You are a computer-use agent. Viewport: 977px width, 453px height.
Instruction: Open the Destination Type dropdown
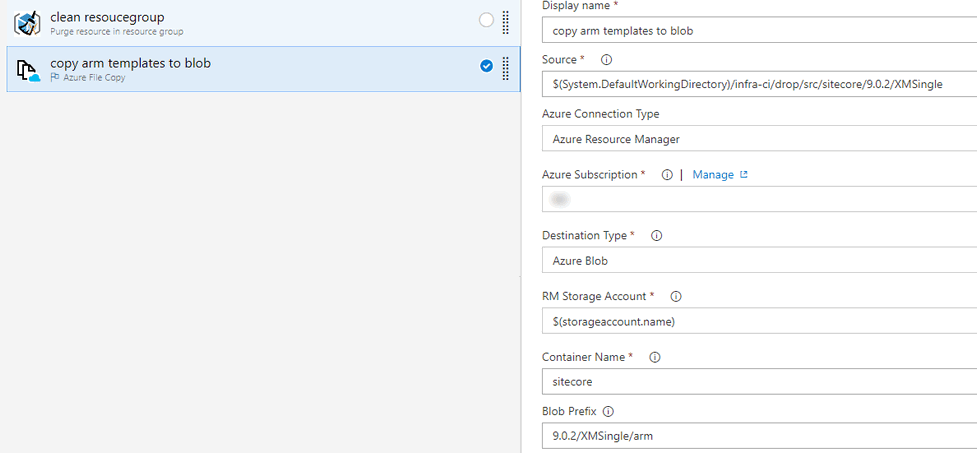[x=760, y=260]
